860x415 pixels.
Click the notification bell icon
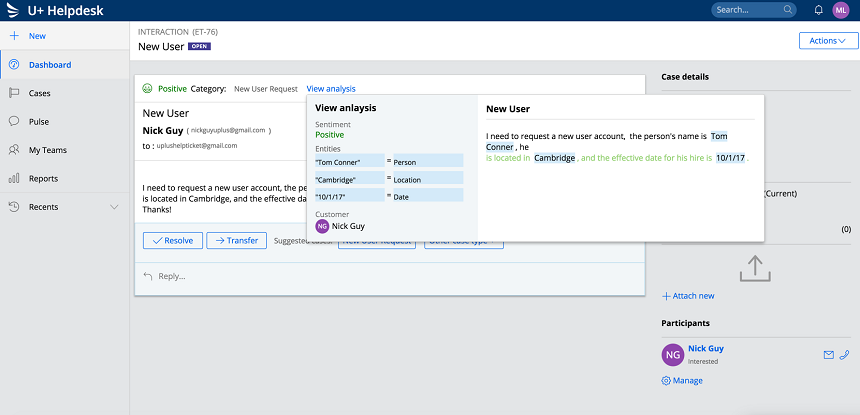(819, 10)
